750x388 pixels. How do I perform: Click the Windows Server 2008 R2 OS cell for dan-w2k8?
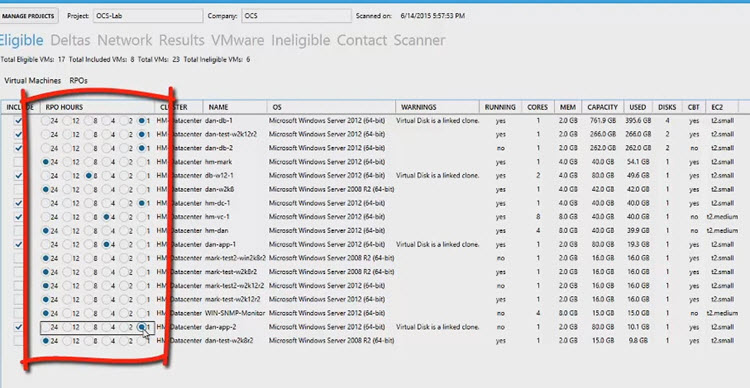(331, 189)
